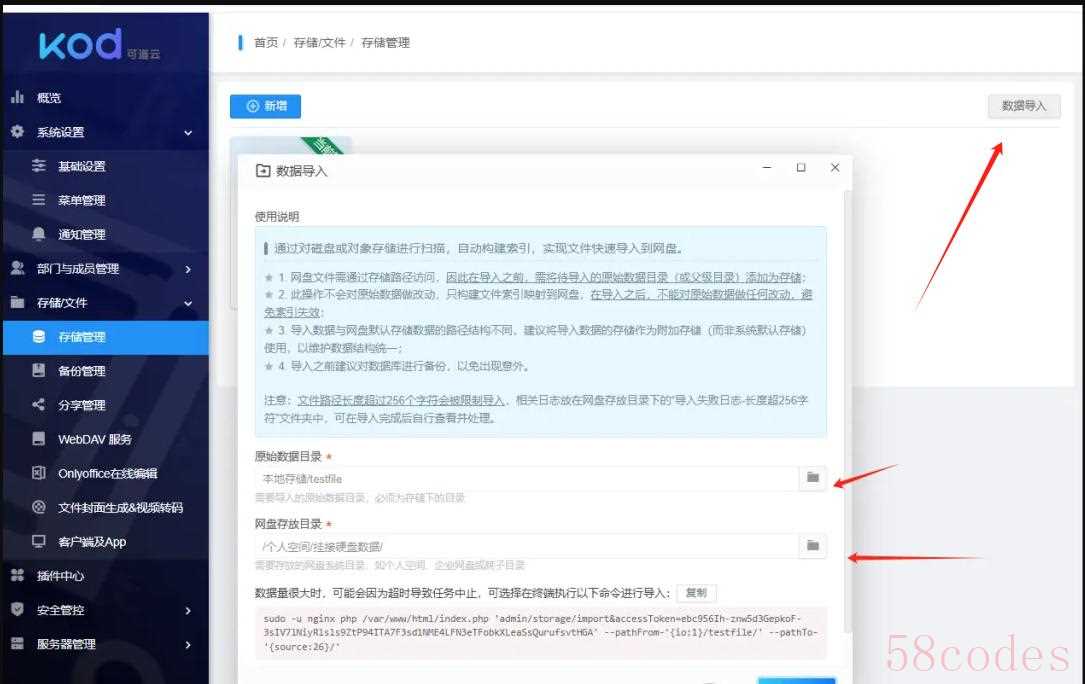Viewport: 1085px width, 684px height.
Task: Click the 网盘存放目录 input field
Action: pos(527,546)
